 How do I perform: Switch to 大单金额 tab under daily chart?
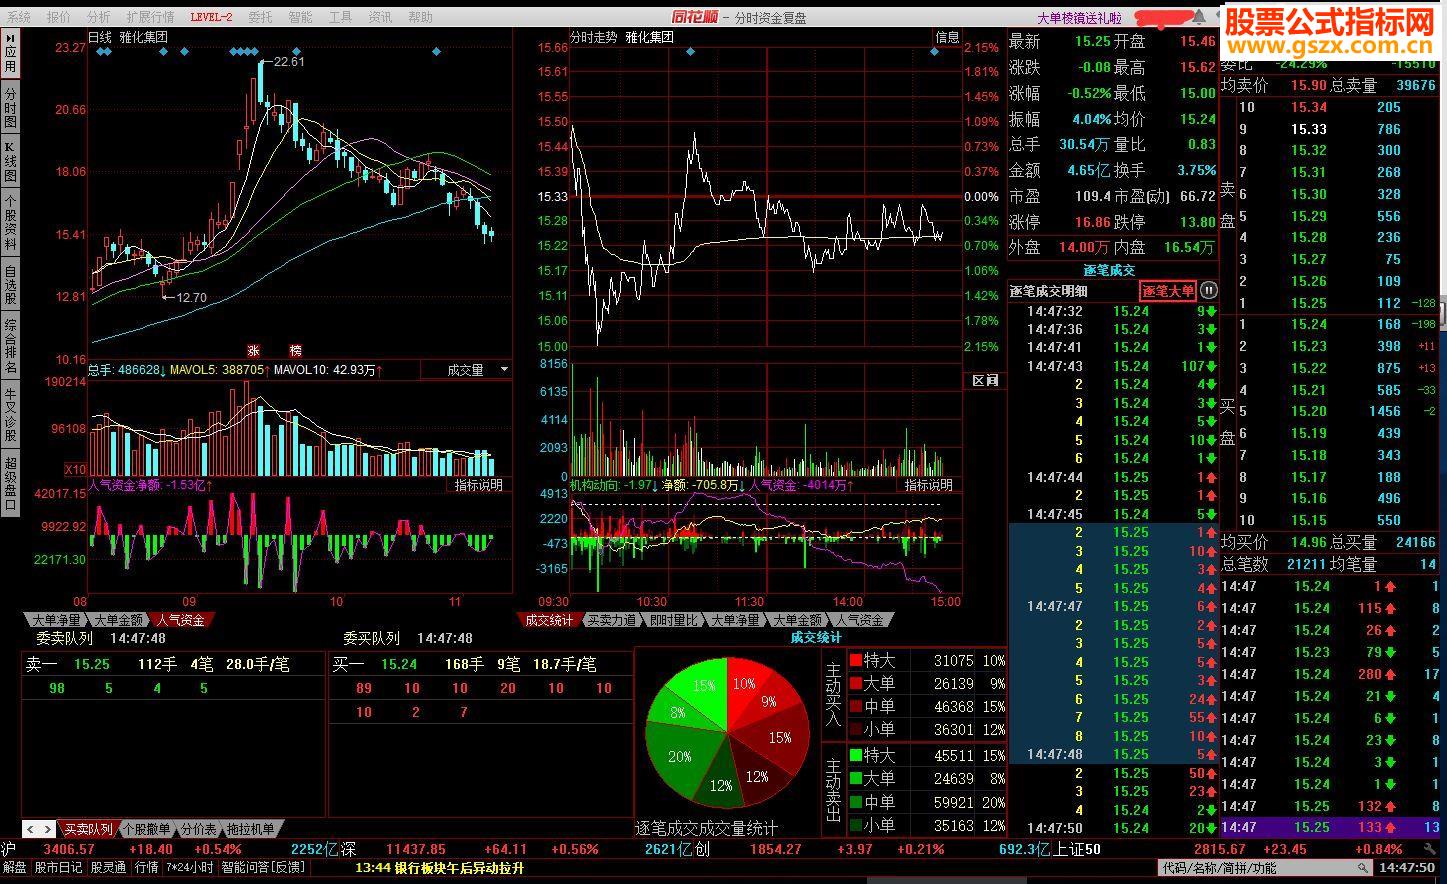tap(119, 620)
